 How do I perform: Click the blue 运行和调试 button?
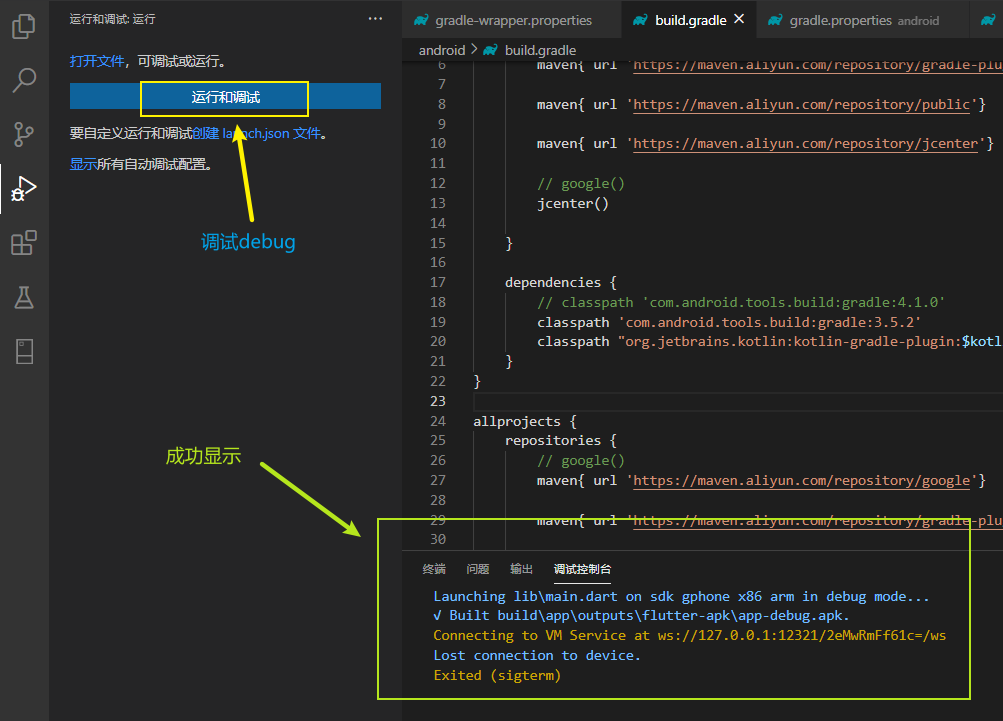tap(225, 97)
